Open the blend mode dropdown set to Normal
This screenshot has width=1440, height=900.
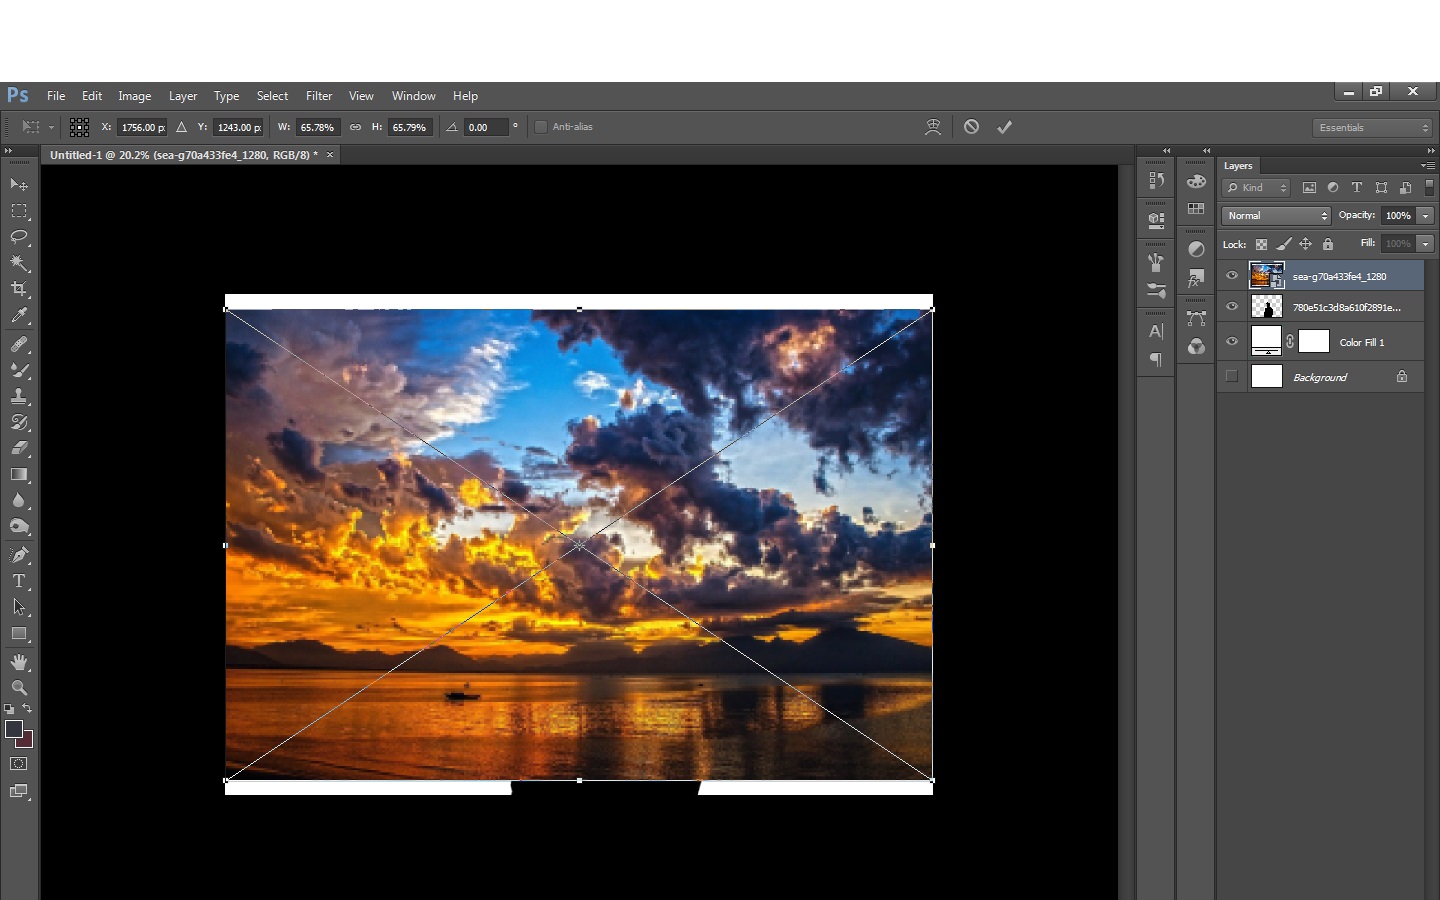click(x=1276, y=216)
